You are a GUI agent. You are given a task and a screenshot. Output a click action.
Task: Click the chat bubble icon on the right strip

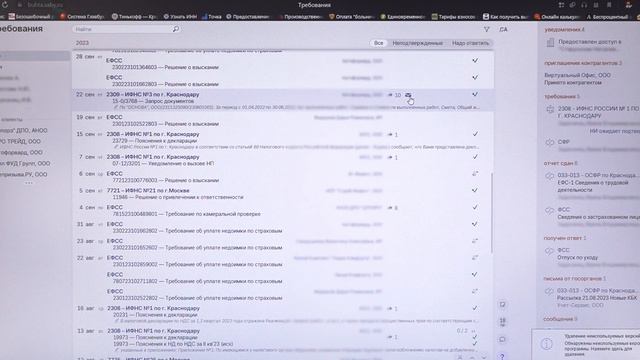[502, 340]
